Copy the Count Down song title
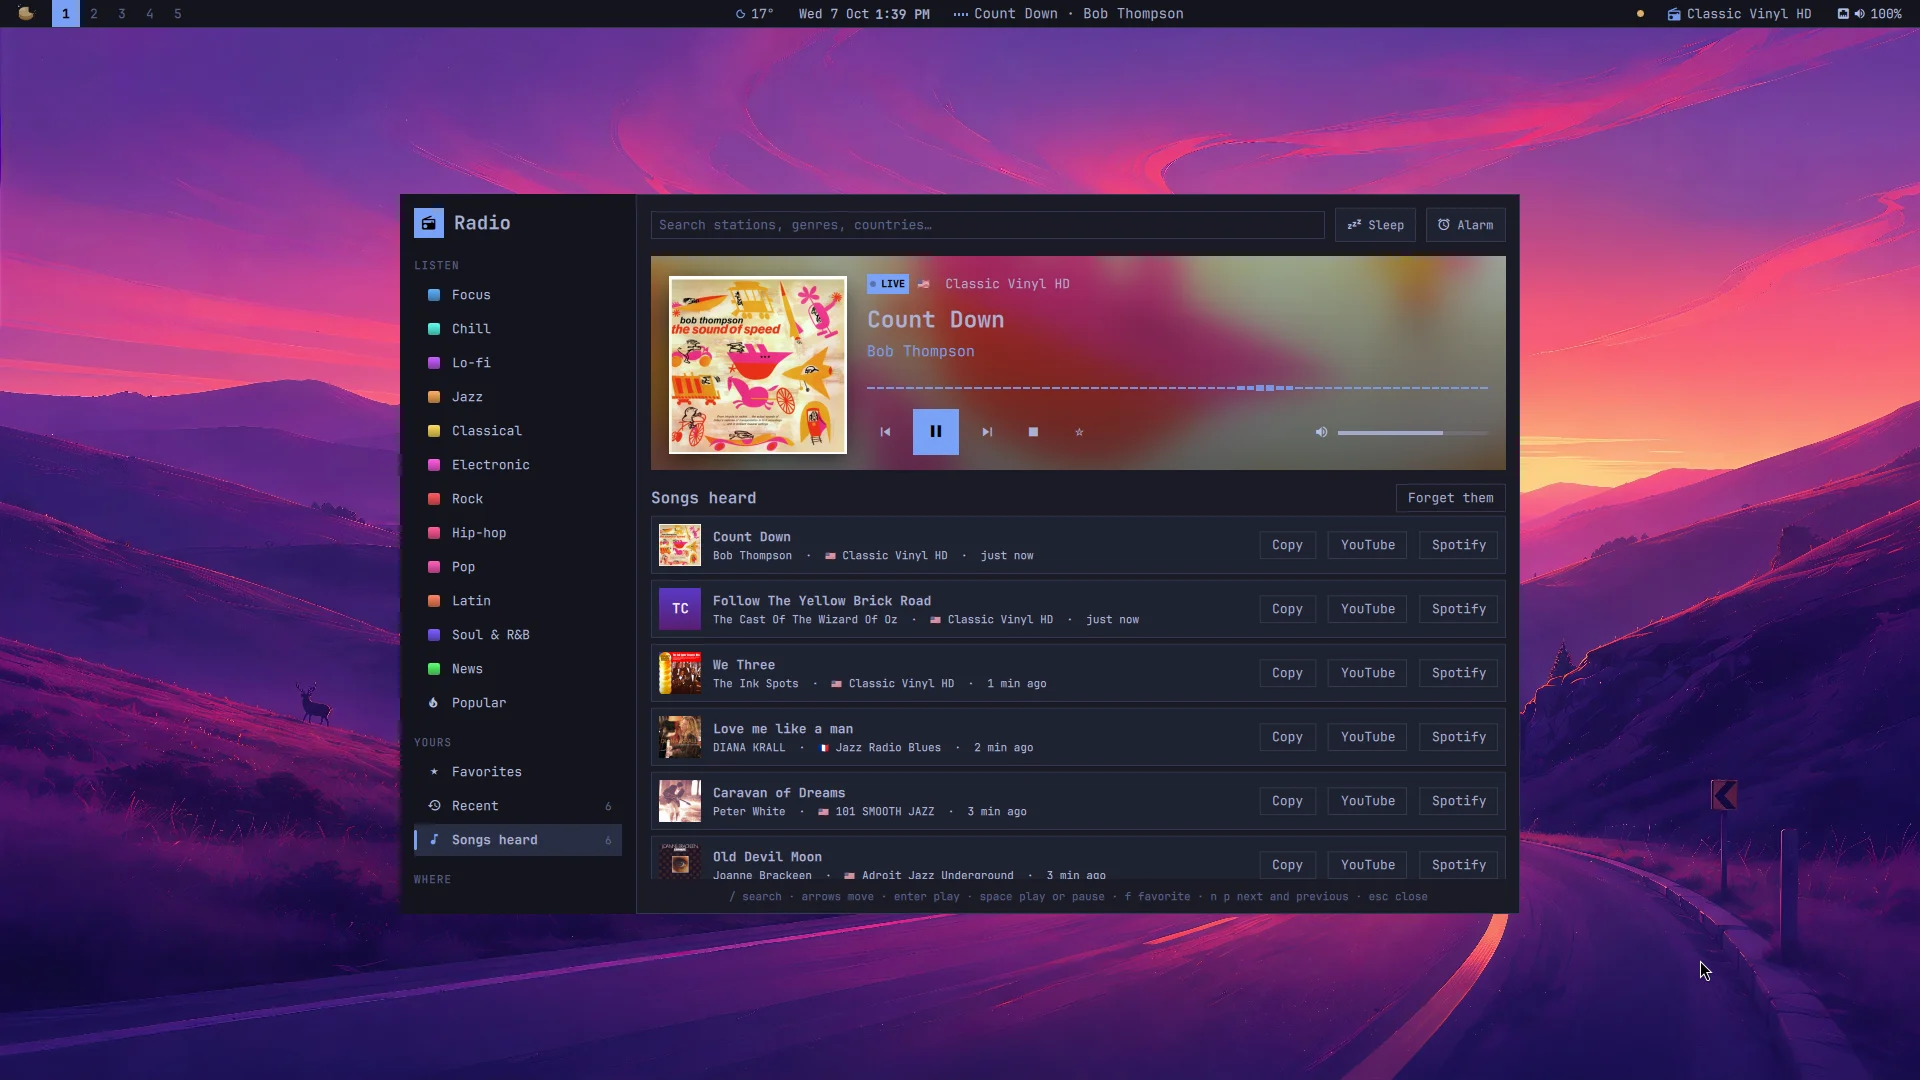Screen dimensions: 1920x1080 point(1287,545)
